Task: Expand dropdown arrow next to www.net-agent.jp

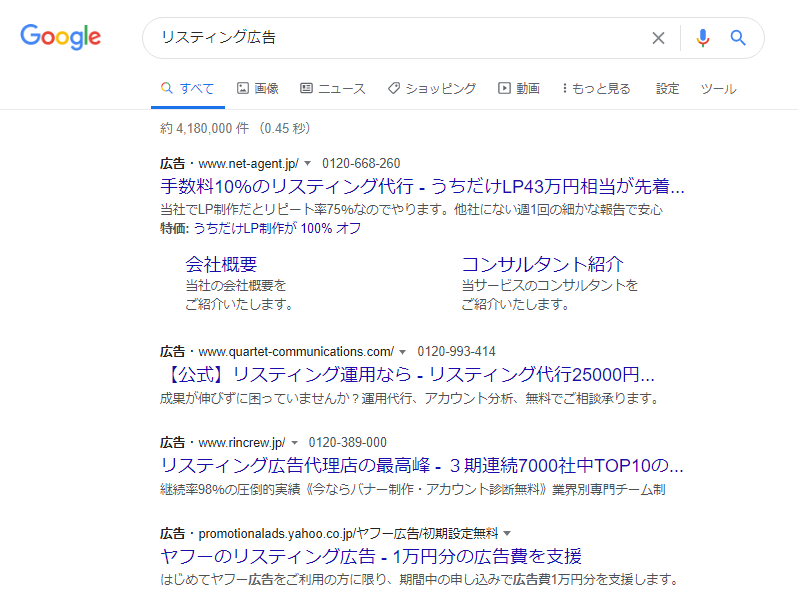Action: pyautogui.click(x=307, y=163)
